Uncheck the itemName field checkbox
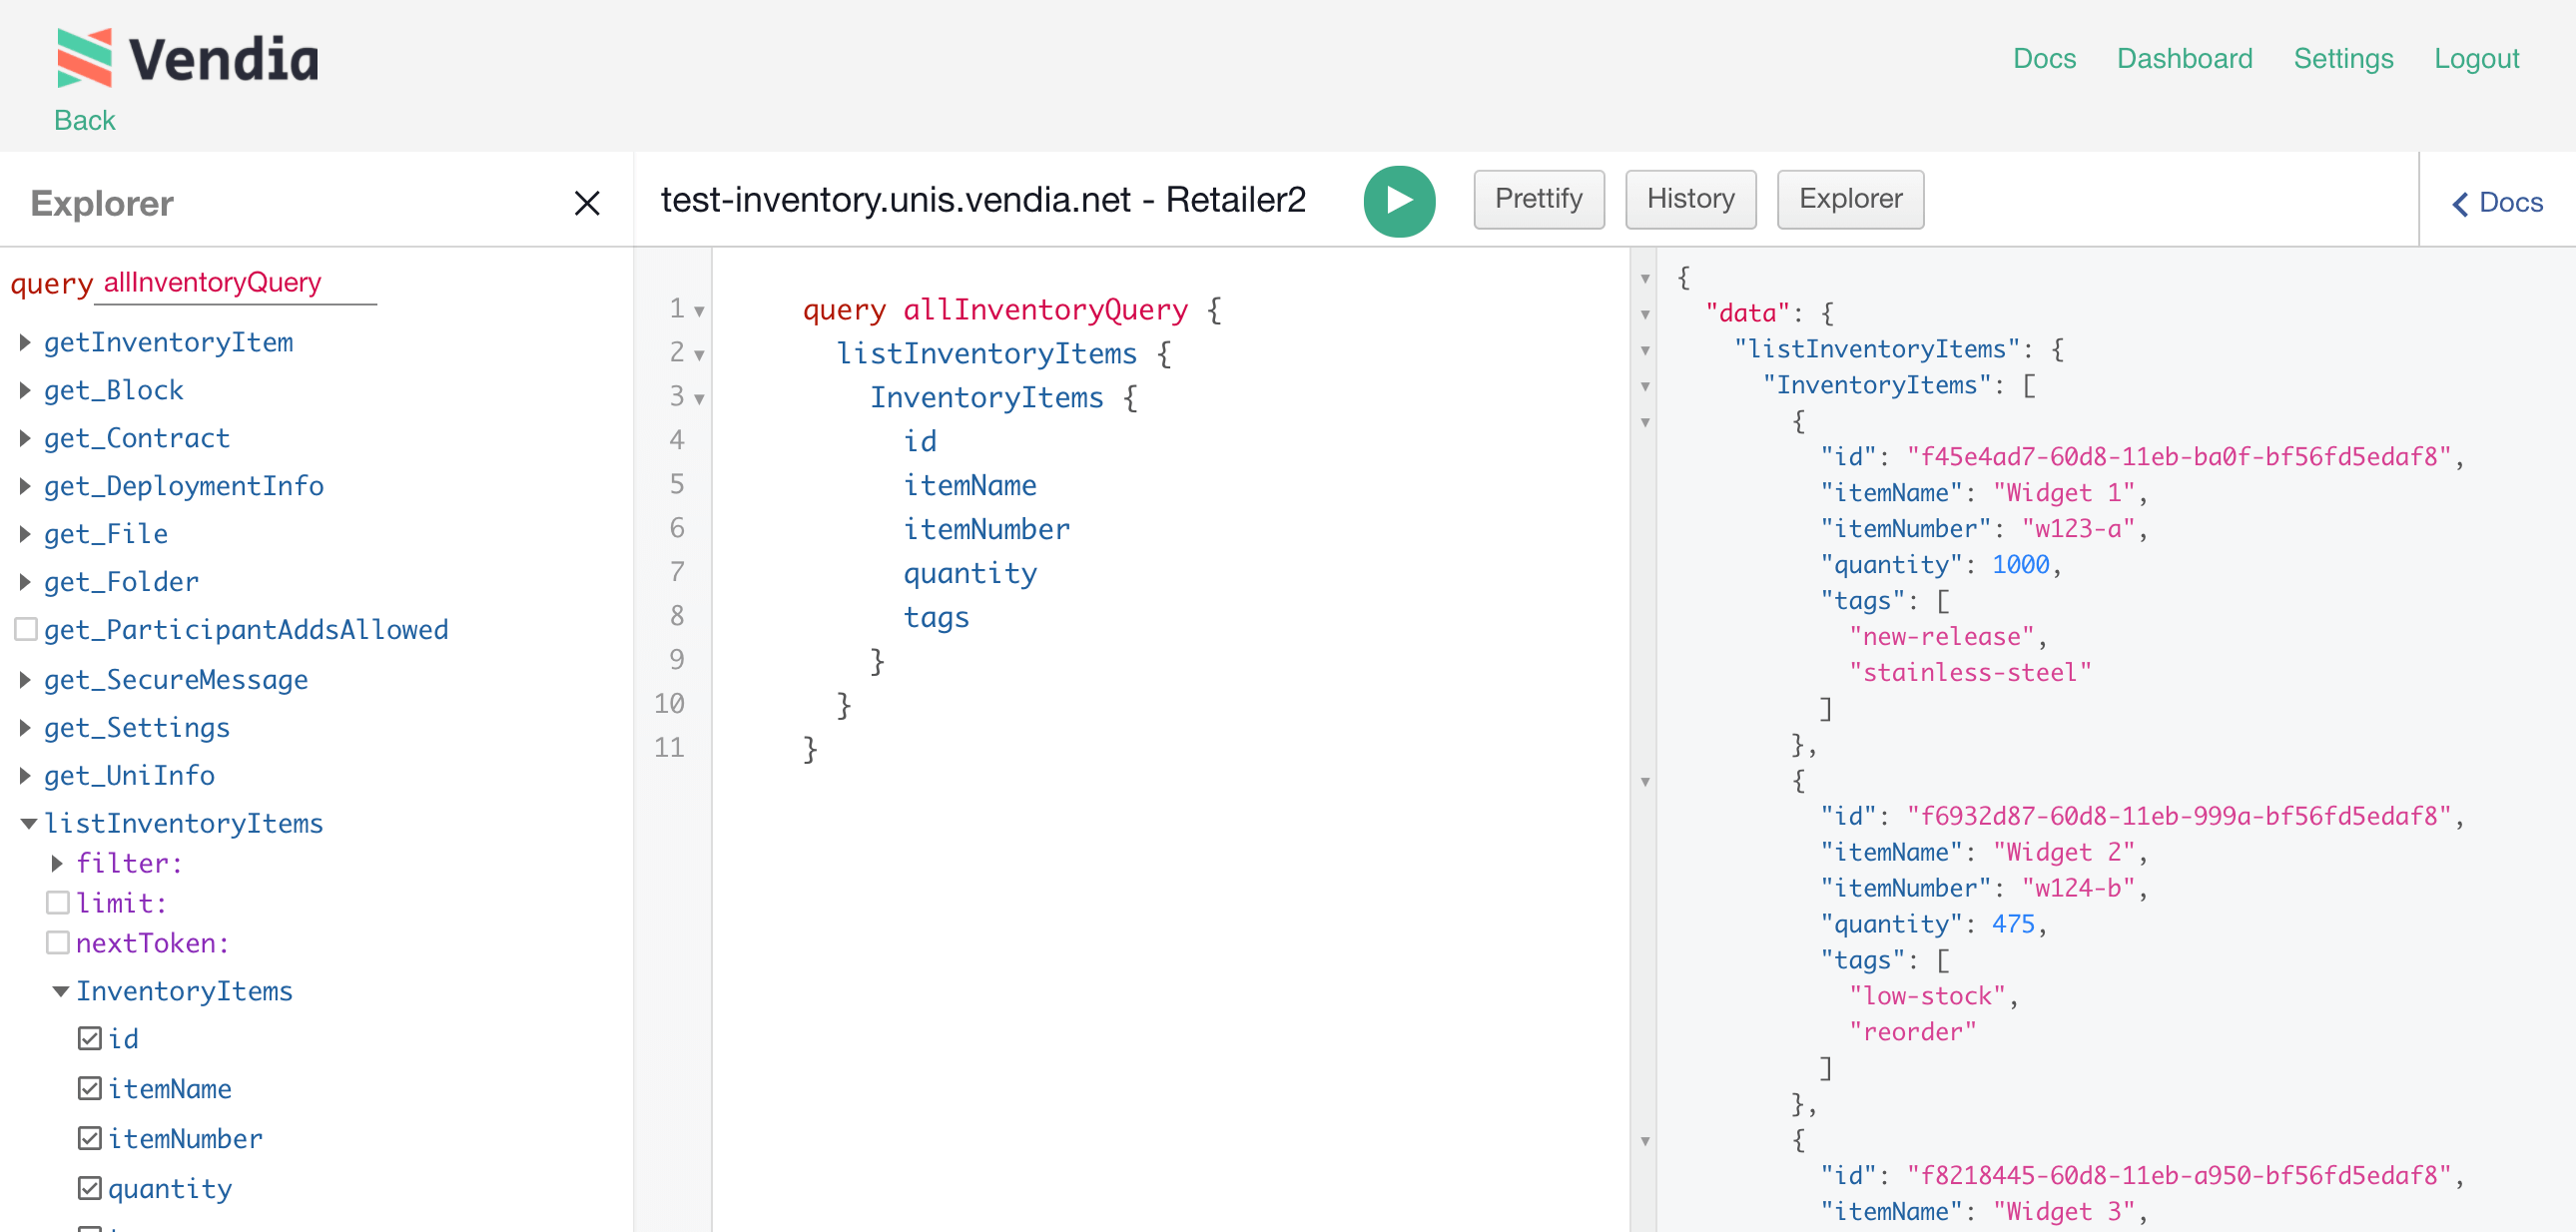The width and height of the screenshot is (2576, 1232). pyautogui.click(x=90, y=1089)
